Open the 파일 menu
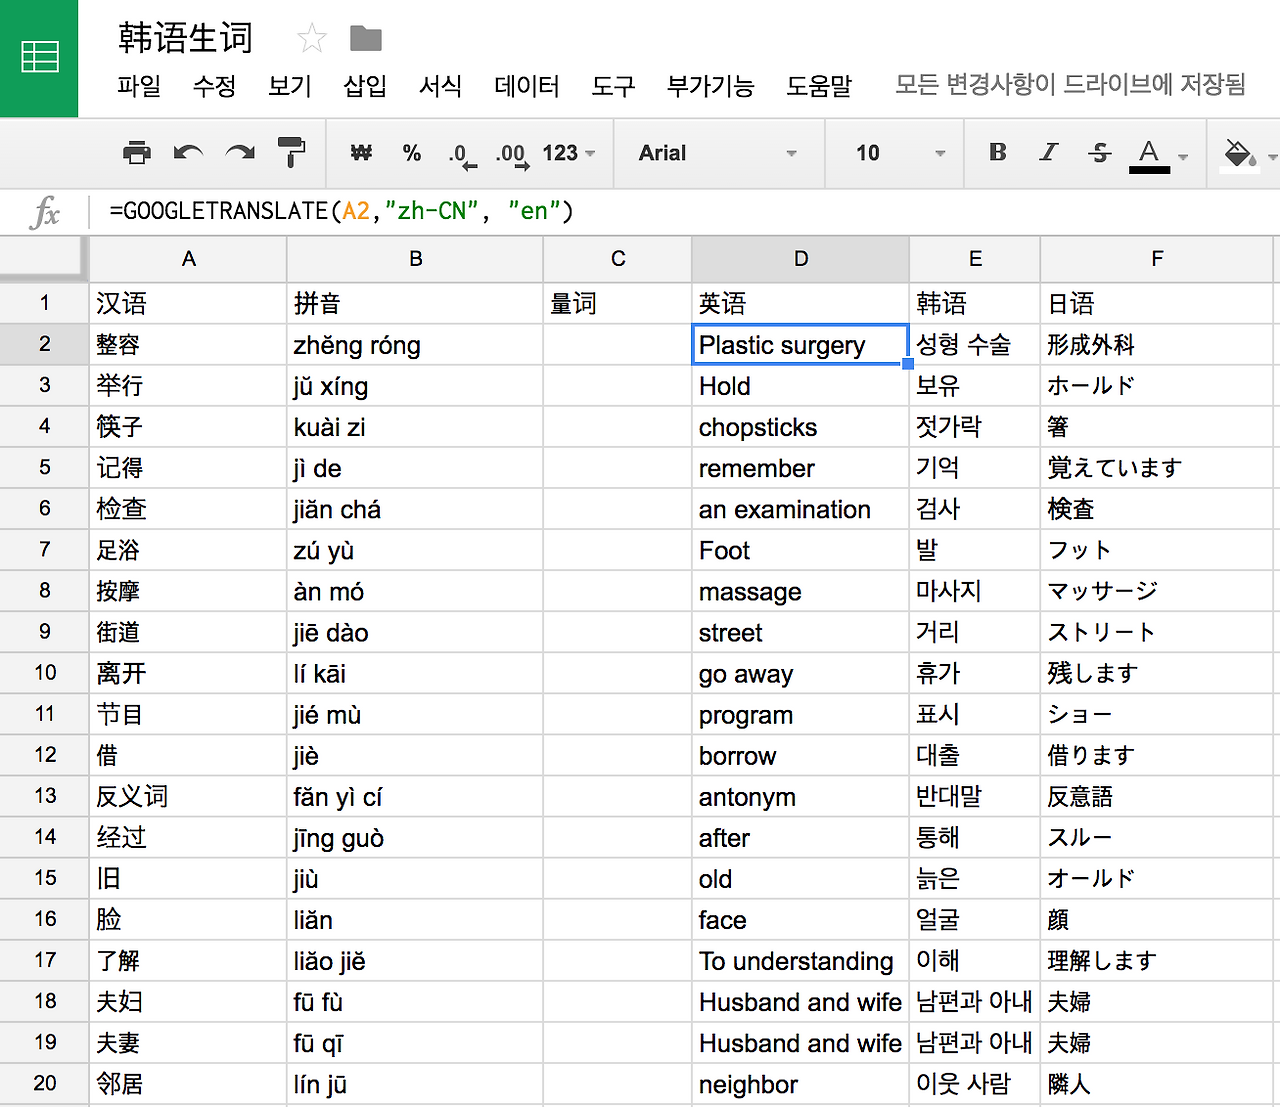The image size is (1280, 1107). (139, 86)
